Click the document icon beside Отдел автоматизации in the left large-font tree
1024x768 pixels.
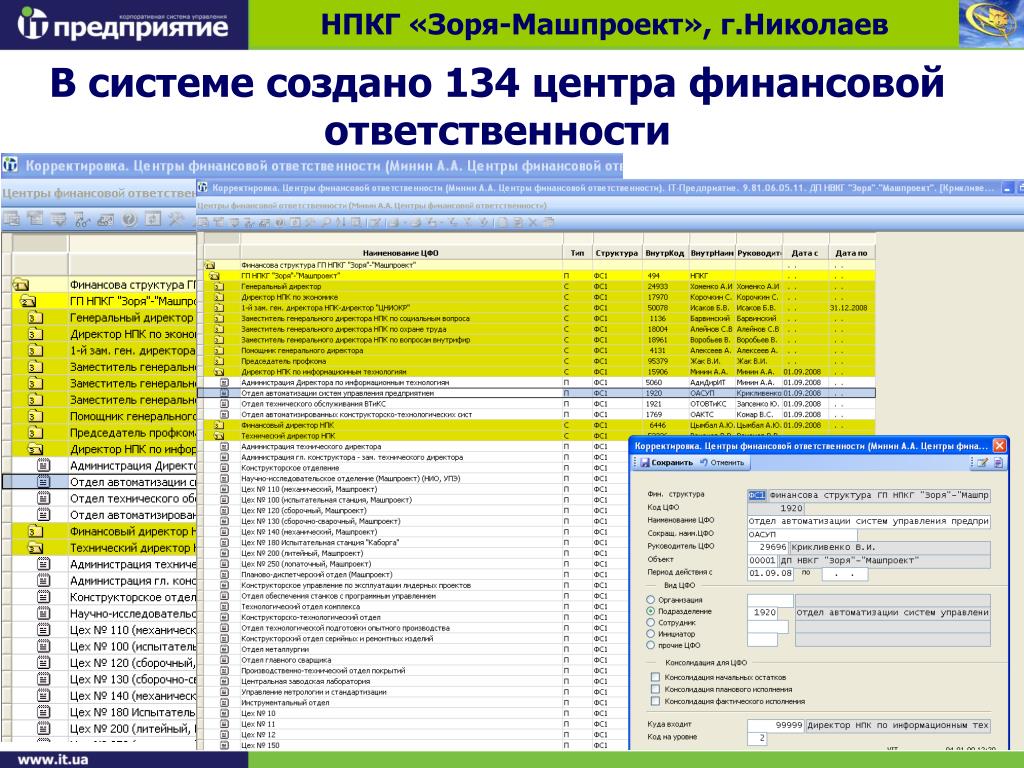point(43,482)
